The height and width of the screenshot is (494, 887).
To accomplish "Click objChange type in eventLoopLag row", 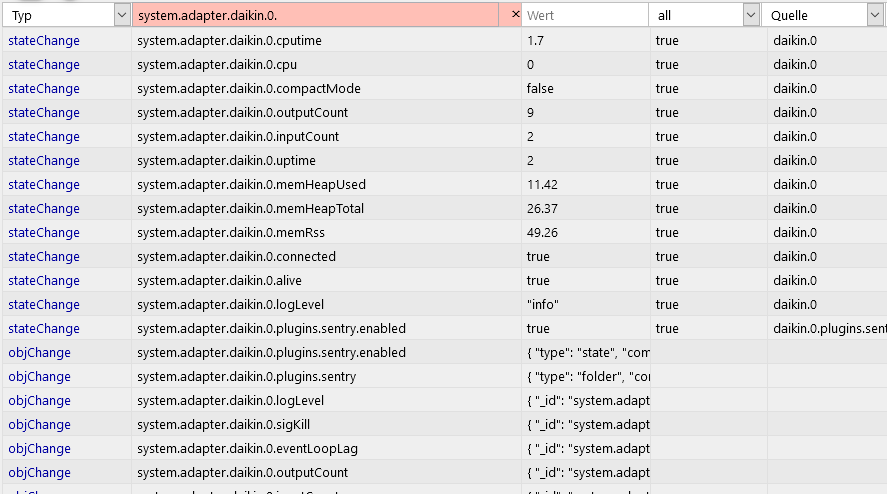I will pos(40,449).
